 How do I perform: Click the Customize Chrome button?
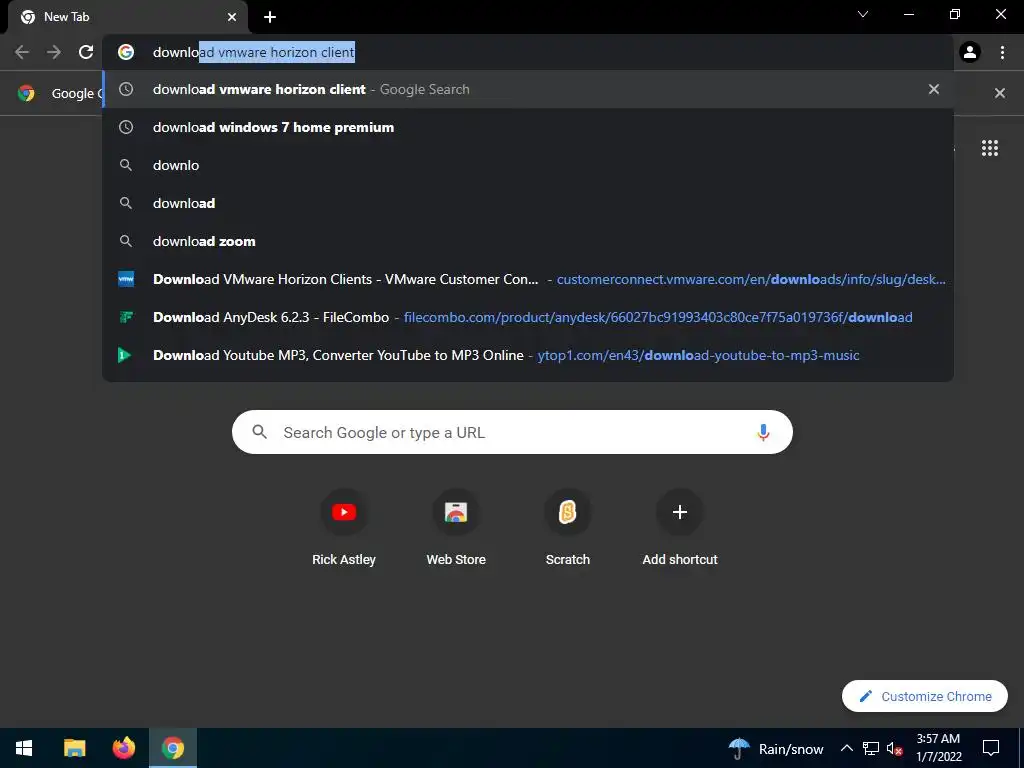coord(925,696)
